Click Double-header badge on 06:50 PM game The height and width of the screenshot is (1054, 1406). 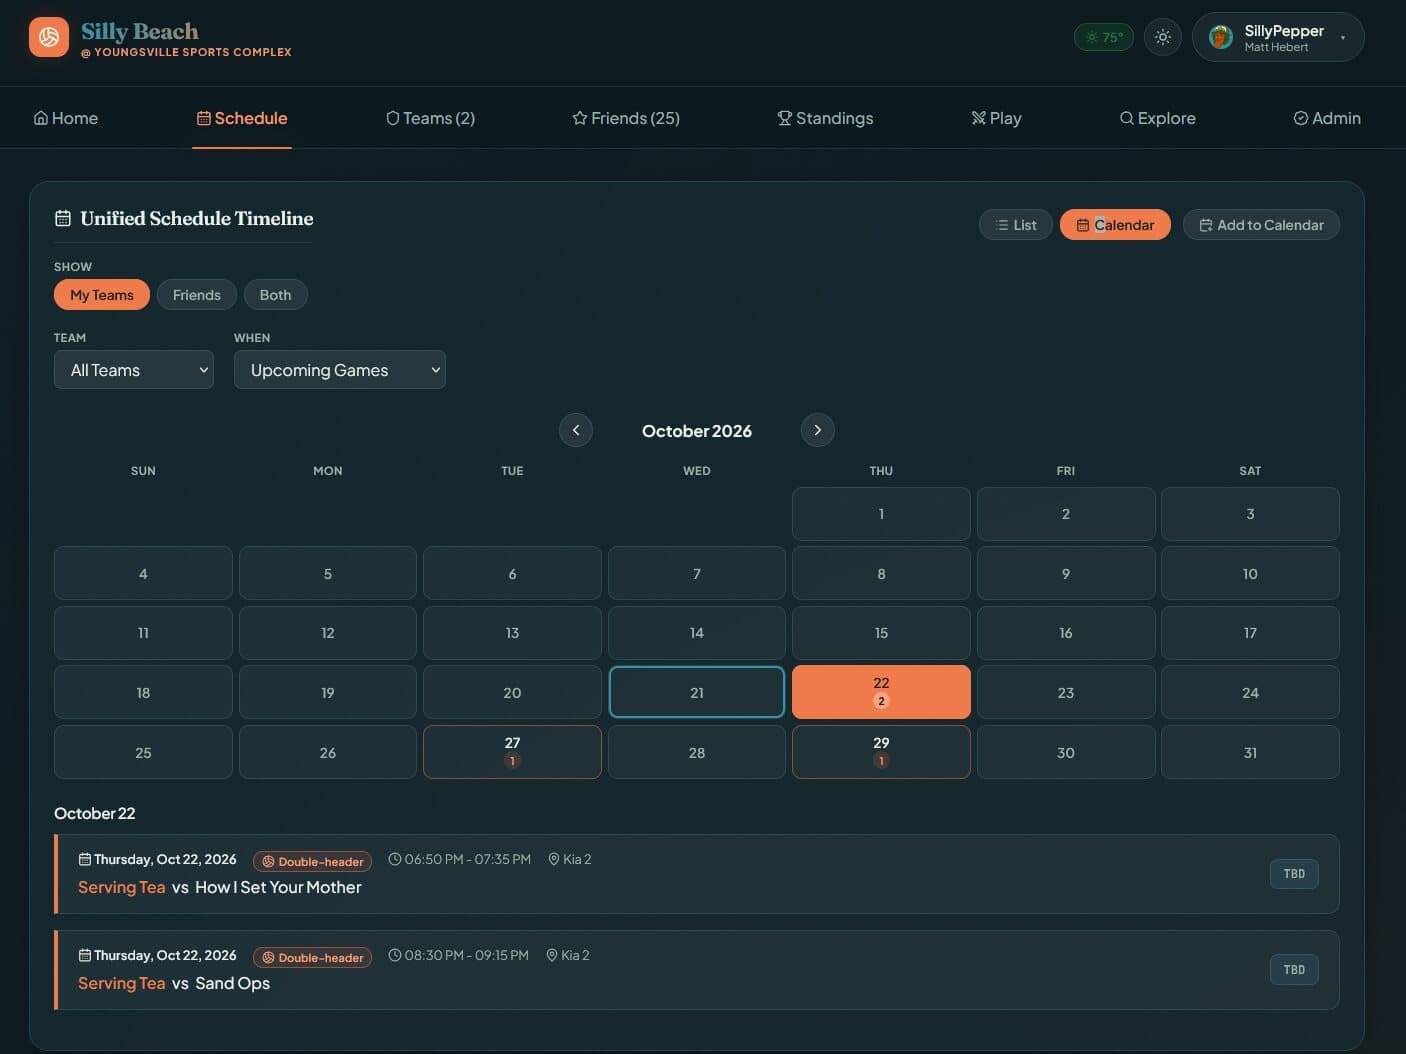pyautogui.click(x=312, y=861)
